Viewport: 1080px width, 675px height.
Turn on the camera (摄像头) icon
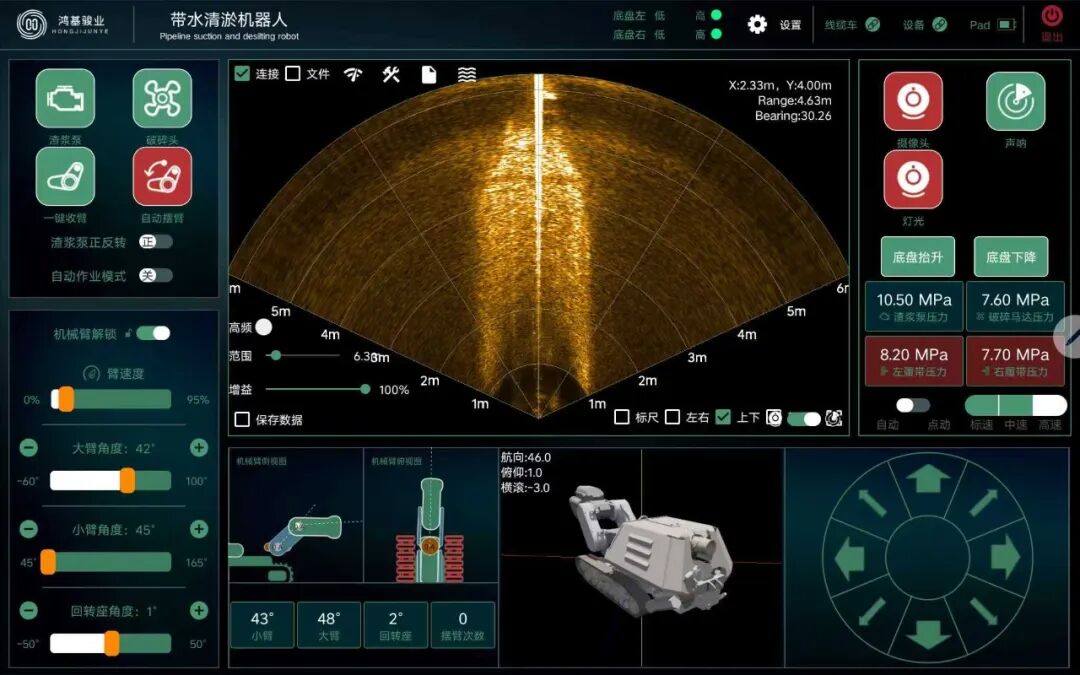click(912, 101)
